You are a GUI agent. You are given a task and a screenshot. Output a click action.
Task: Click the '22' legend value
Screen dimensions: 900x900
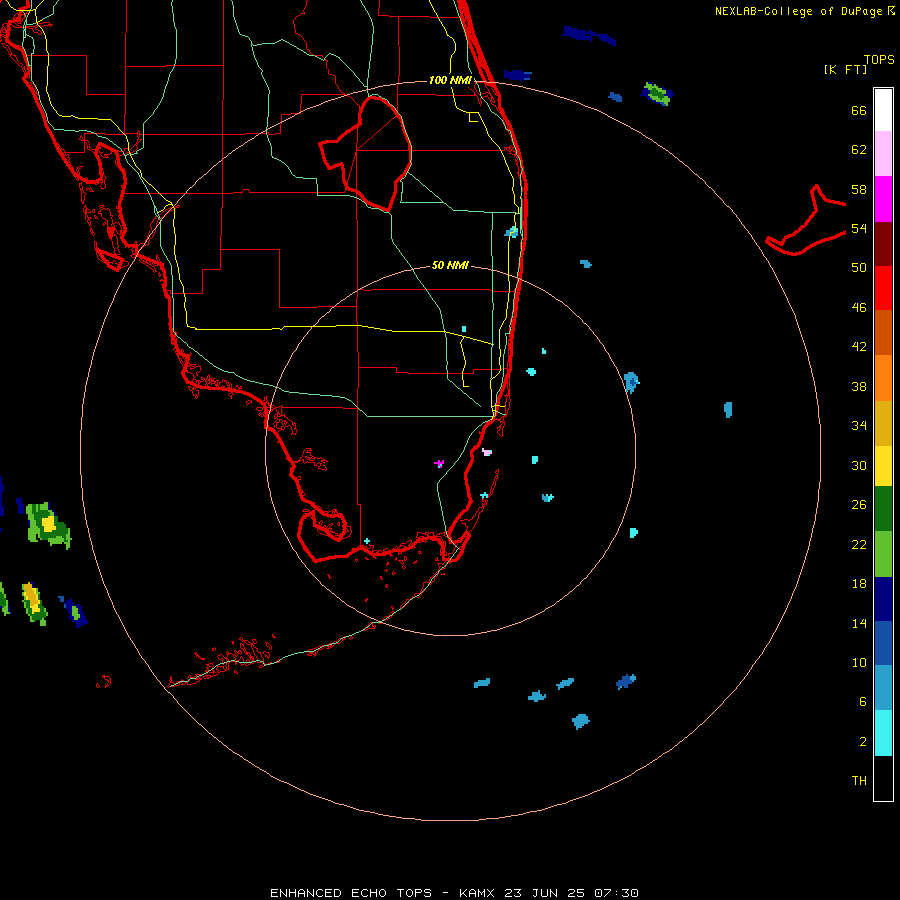(x=859, y=545)
